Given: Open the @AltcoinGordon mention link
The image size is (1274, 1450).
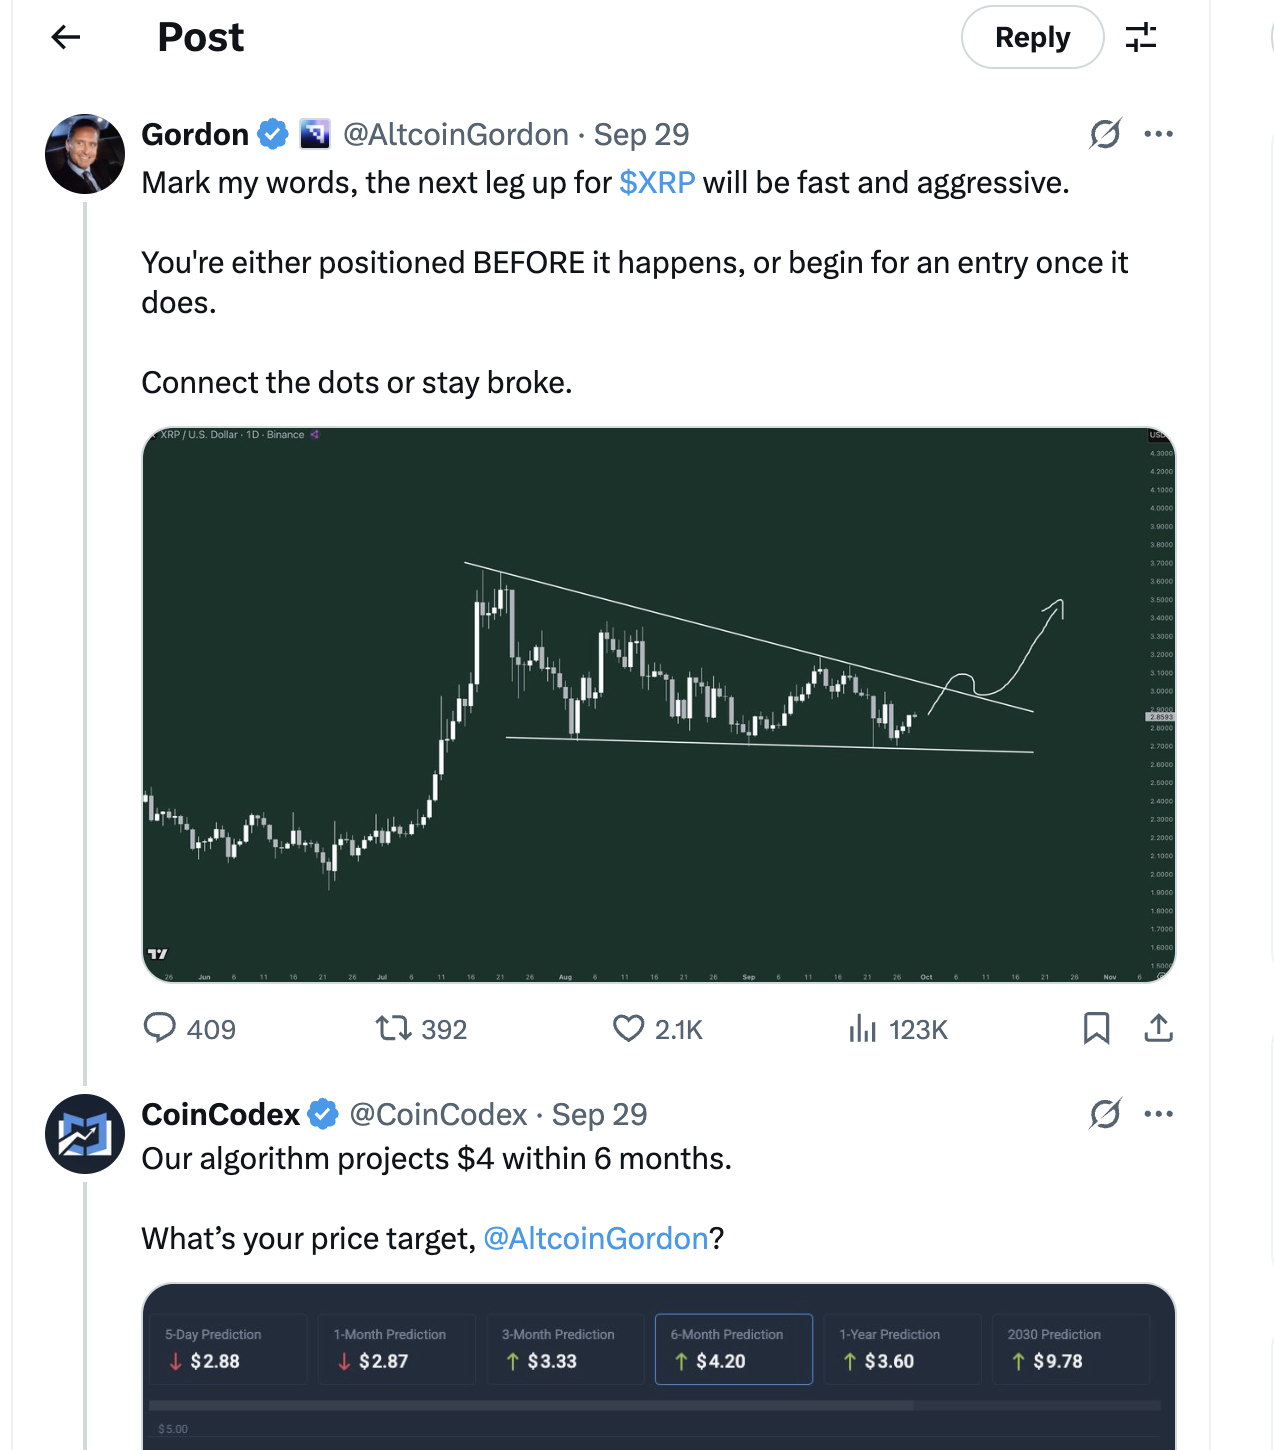Looking at the screenshot, I should (596, 1239).
